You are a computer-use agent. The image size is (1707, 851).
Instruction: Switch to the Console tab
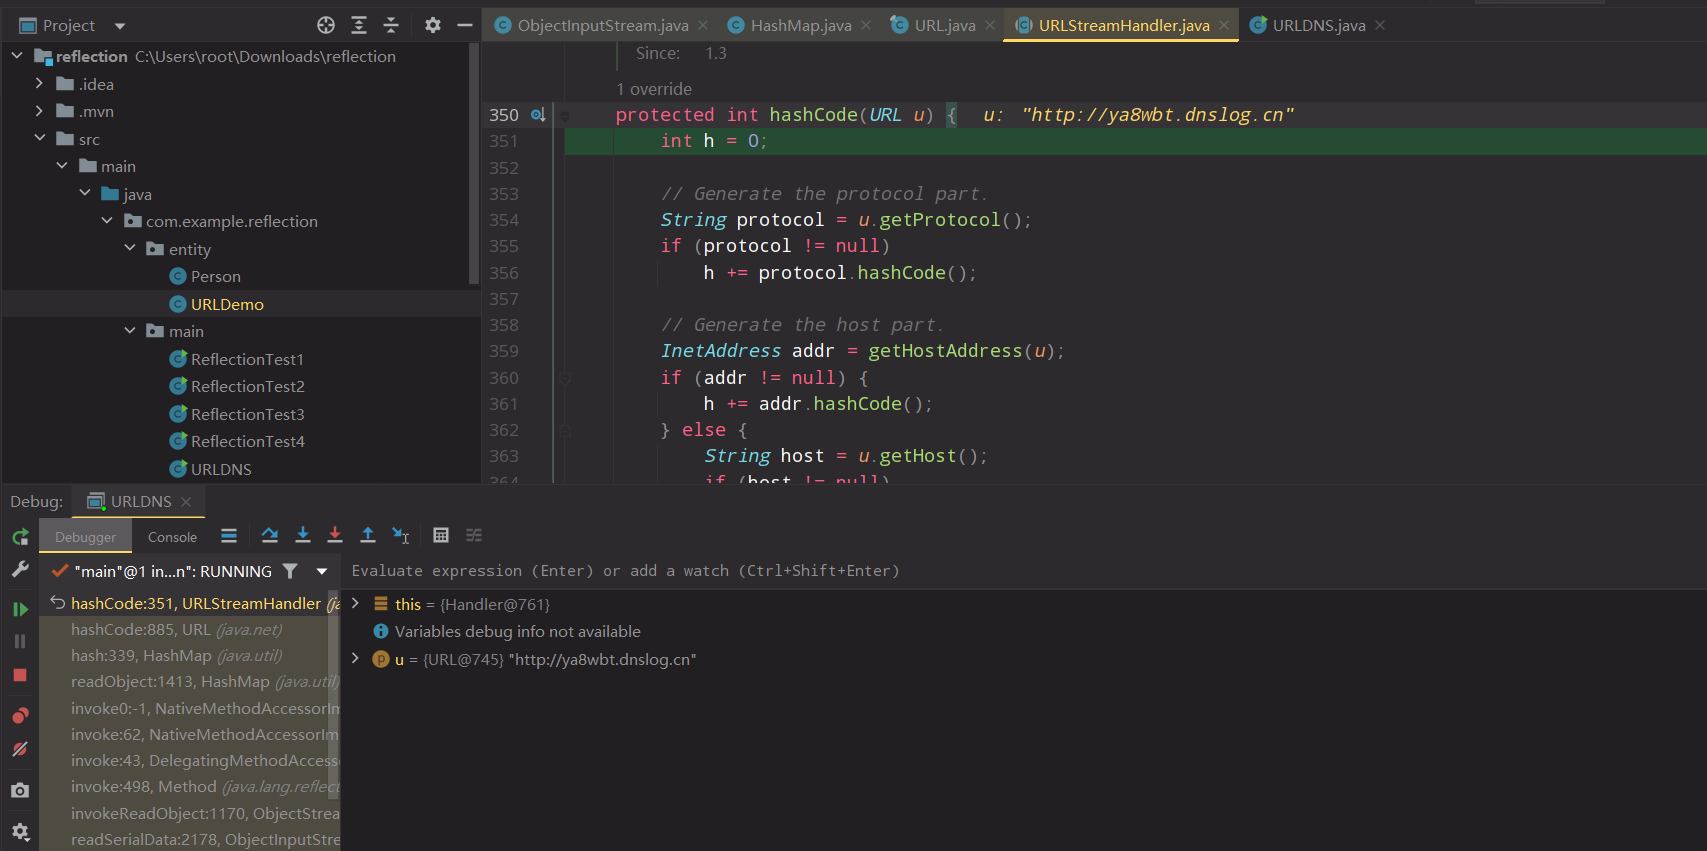[172, 537]
